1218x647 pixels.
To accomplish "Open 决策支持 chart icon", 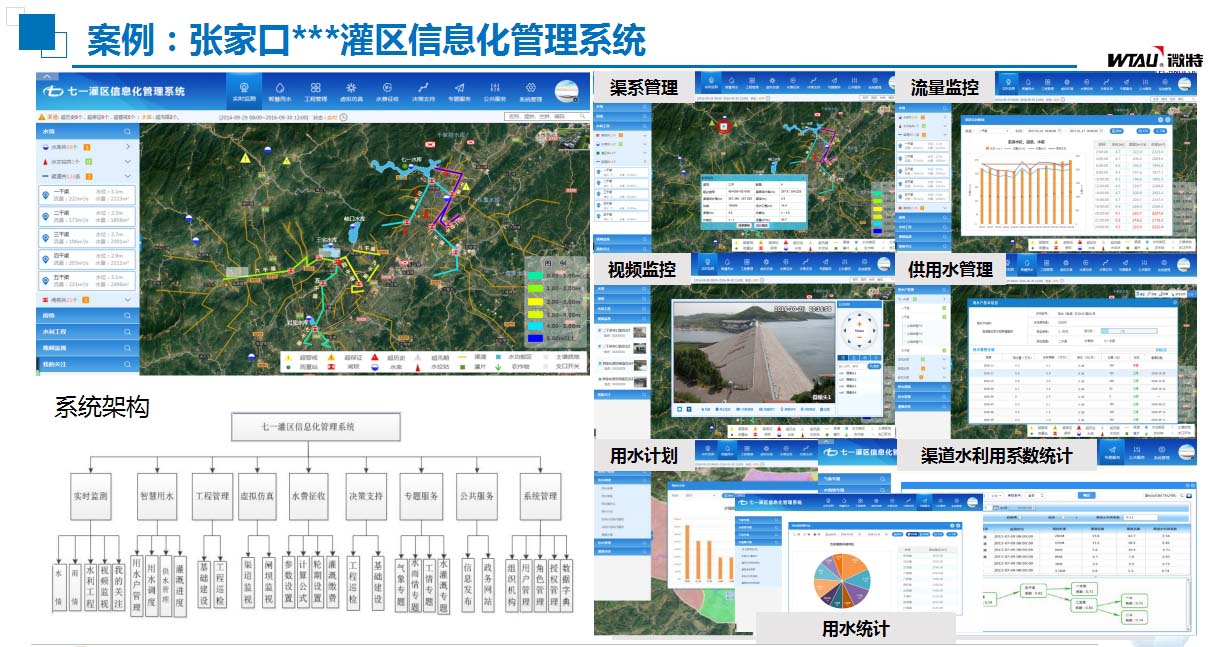I will [x=423, y=88].
